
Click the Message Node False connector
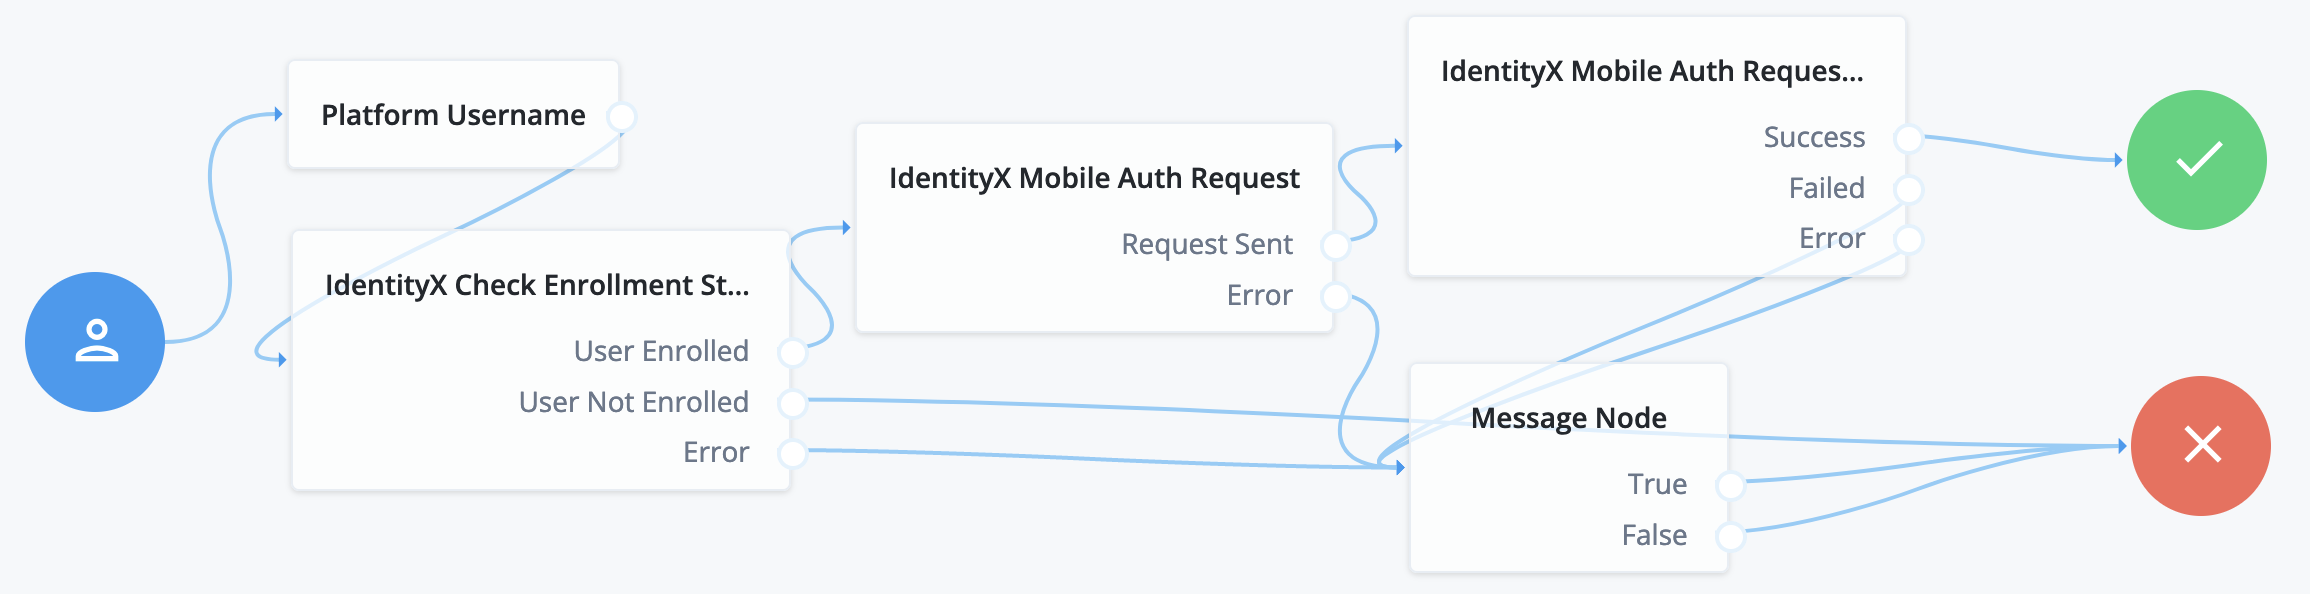(x=1730, y=537)
